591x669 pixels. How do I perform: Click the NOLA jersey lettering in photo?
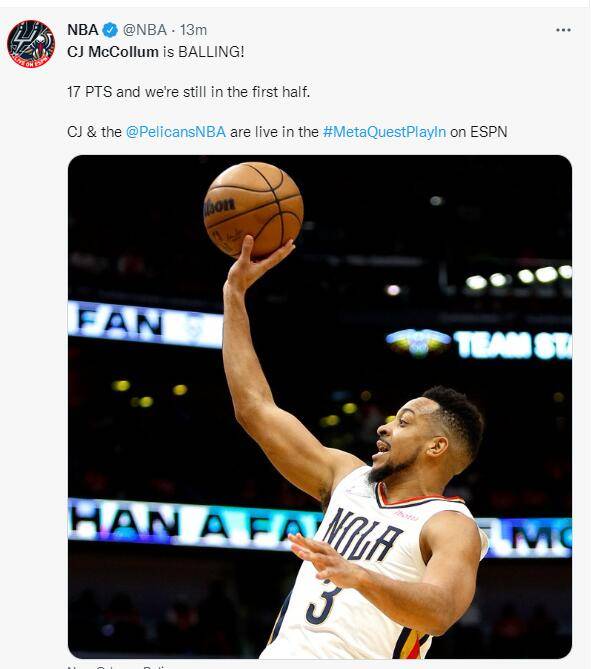[x=361, y=534]
